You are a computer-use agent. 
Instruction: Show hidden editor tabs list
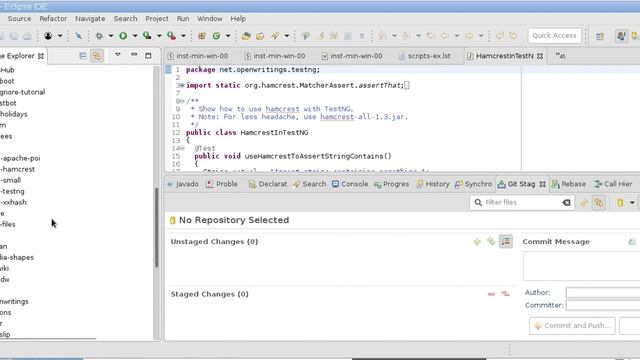pyautogui.click(x=560, y=56)
